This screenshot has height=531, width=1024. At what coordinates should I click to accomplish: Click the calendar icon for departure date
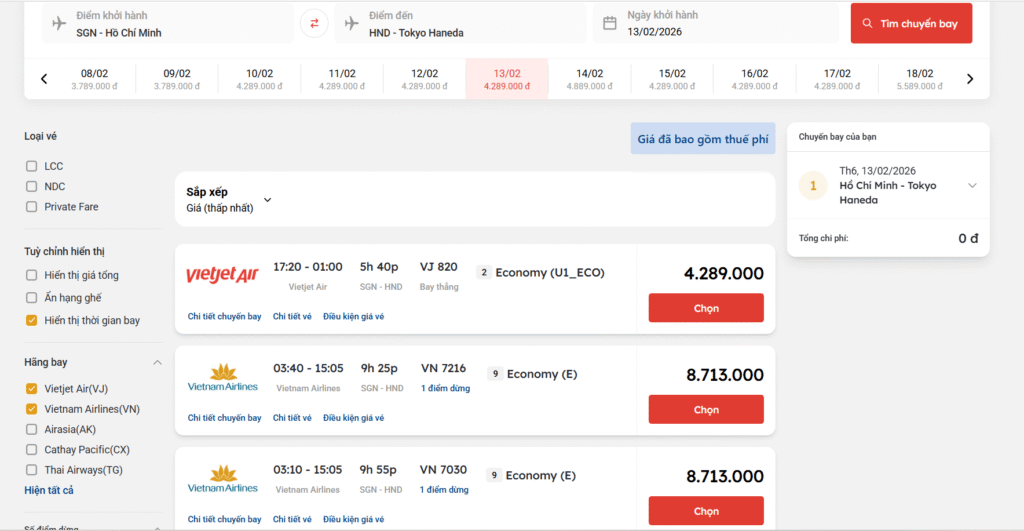pyautogui.click(x=609, y=23)
